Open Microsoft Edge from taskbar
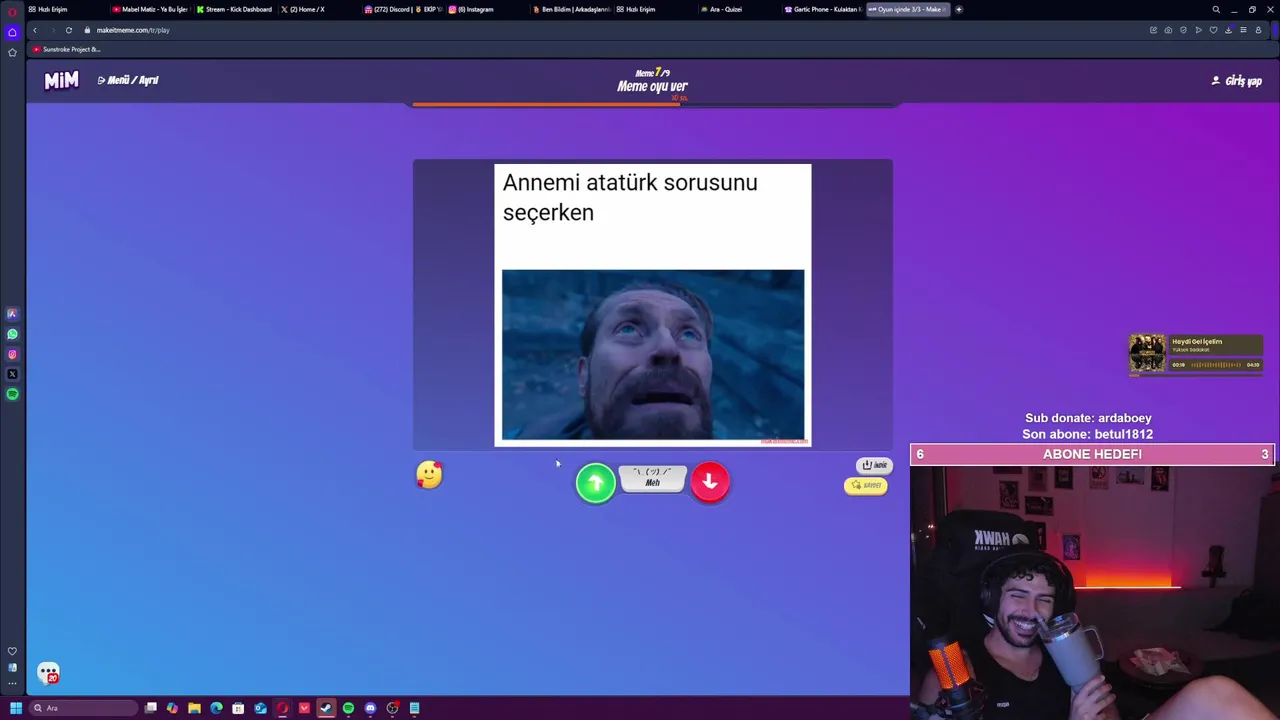This screenshot has width=1280, height=720. (x=216, y=708)
